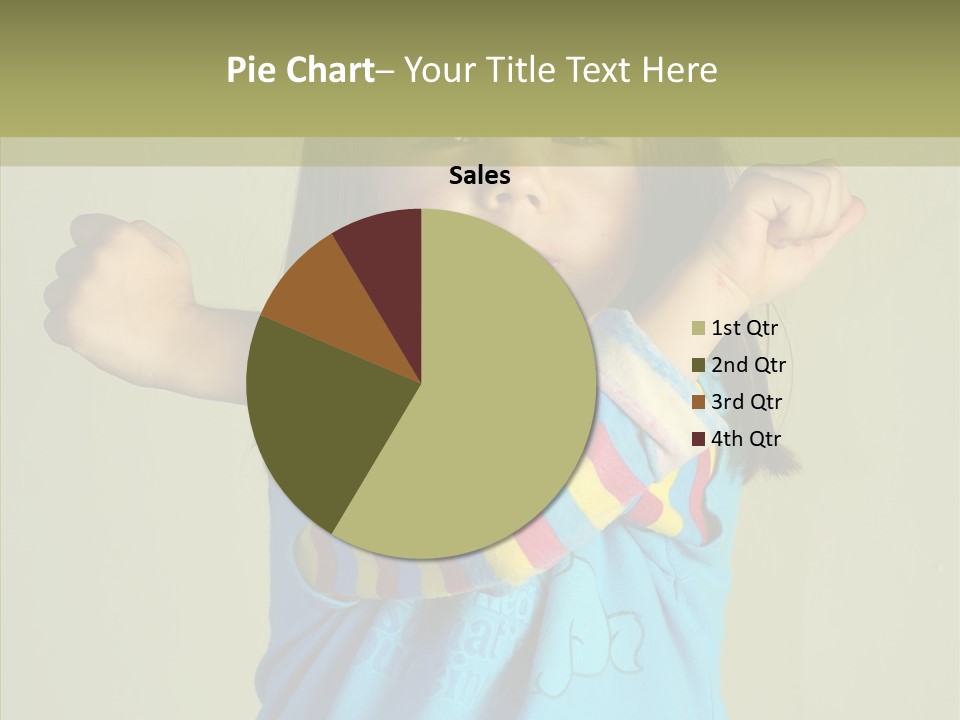Select the 1st Qtr legend label
The width and height of the screenshot is (960, 720).
tap(744, 328)
